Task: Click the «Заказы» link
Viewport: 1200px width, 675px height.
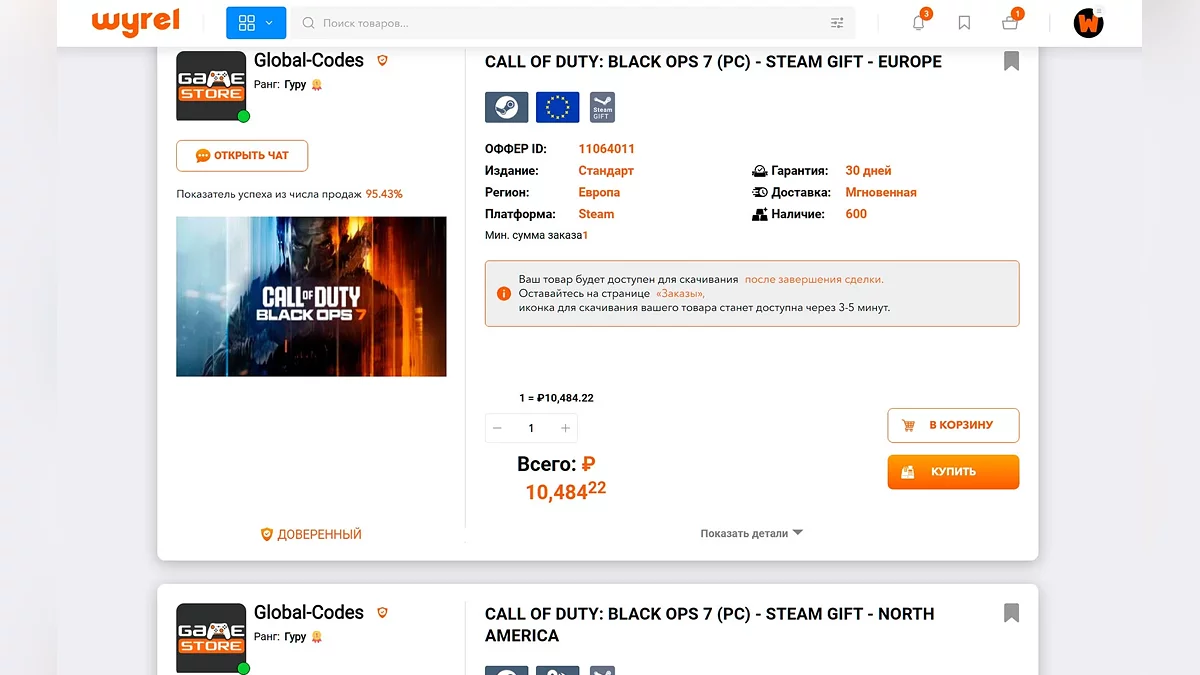Action: (680, 294)
